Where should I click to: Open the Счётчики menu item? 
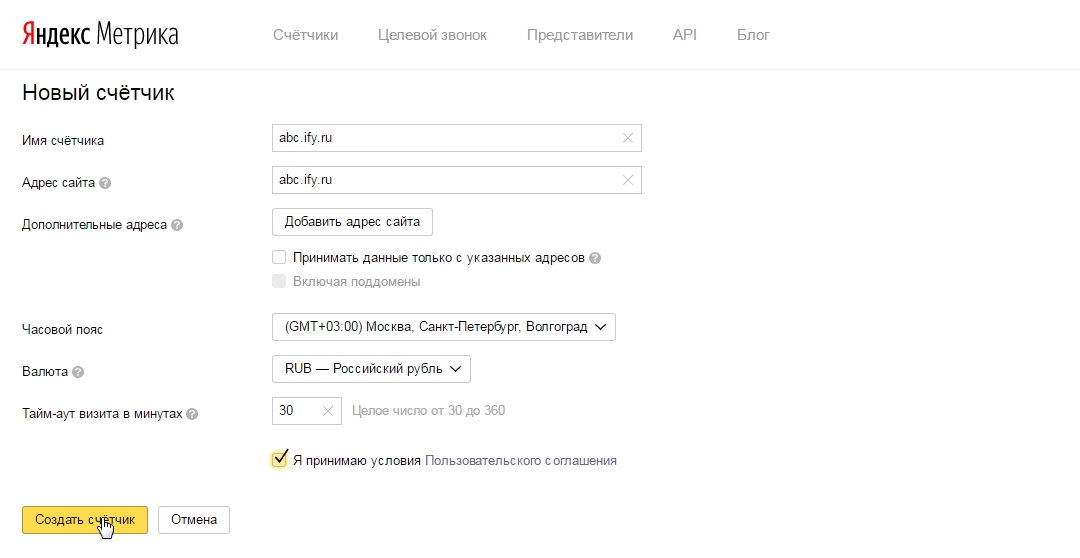[305, 35]
